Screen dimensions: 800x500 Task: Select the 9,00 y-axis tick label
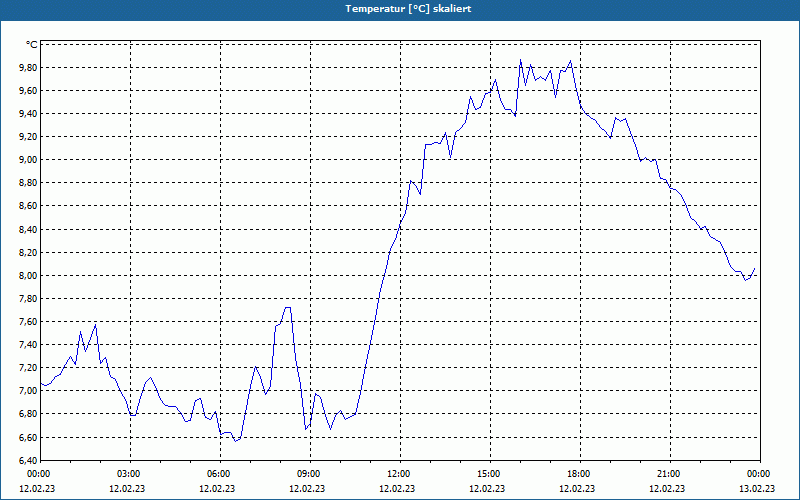pos(29,160)
